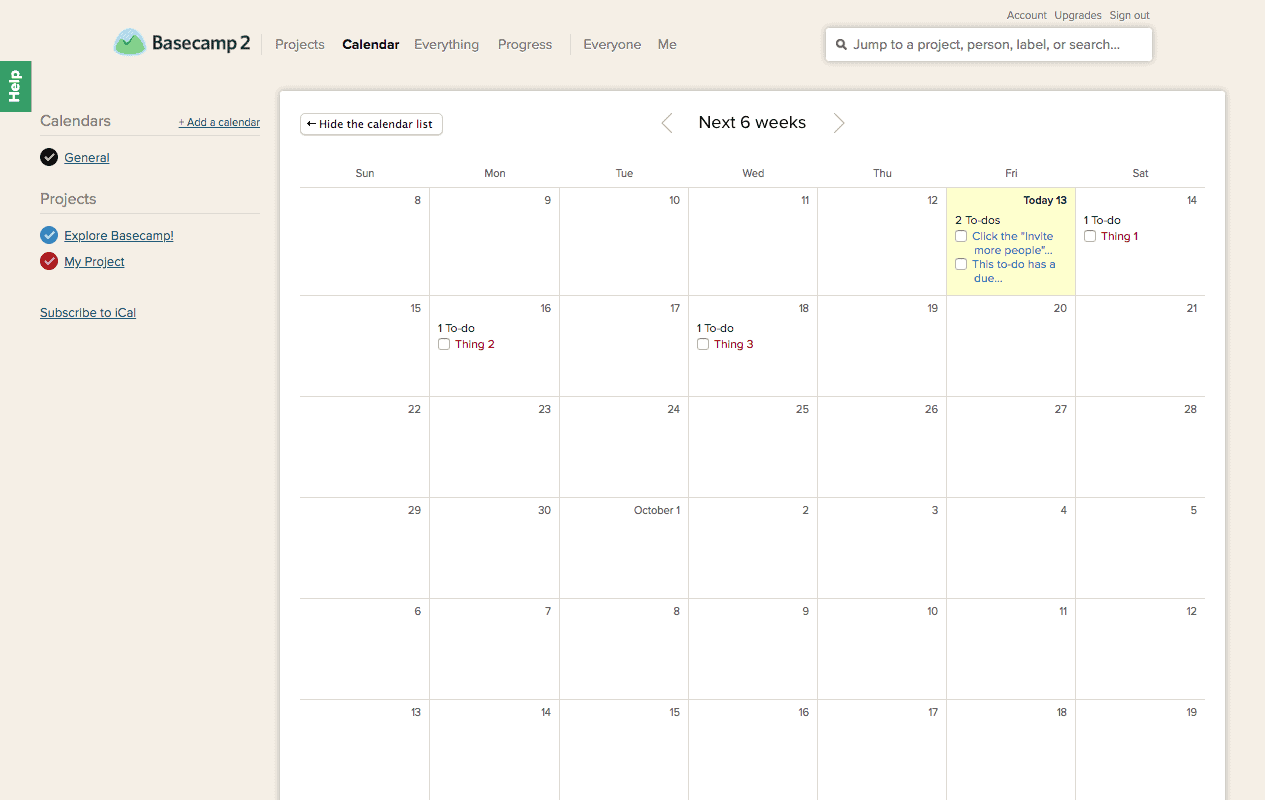Viewport: 1265px width, 800px height.
Task: Check off Thing 2 to-do
Action: (444, 345)
